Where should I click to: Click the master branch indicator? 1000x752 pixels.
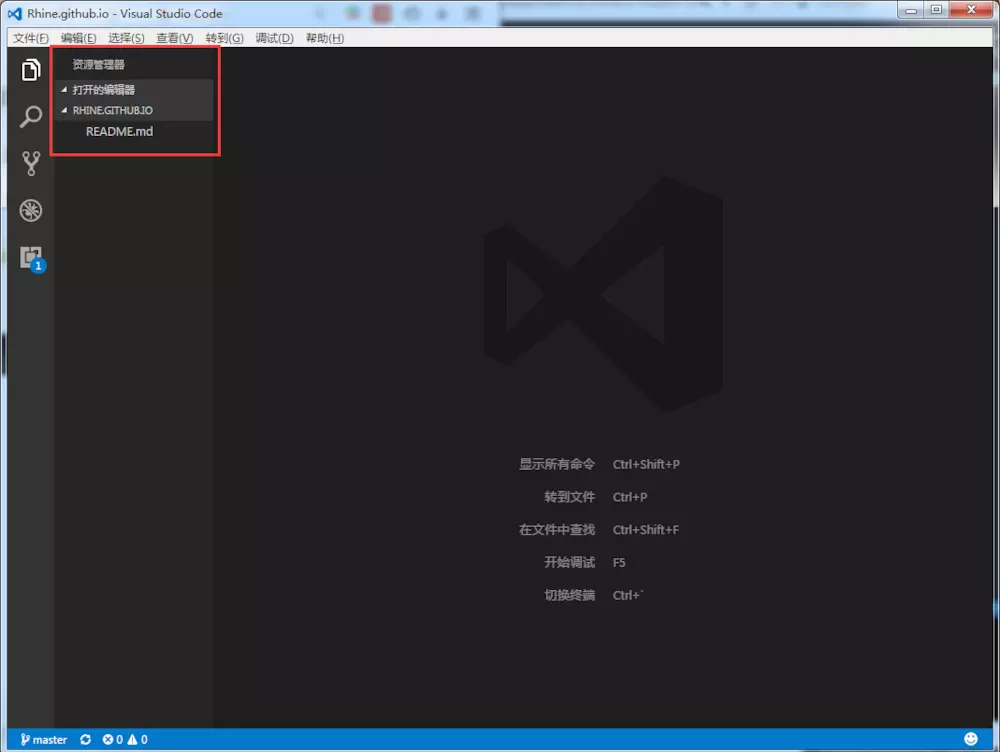(43, 739)
